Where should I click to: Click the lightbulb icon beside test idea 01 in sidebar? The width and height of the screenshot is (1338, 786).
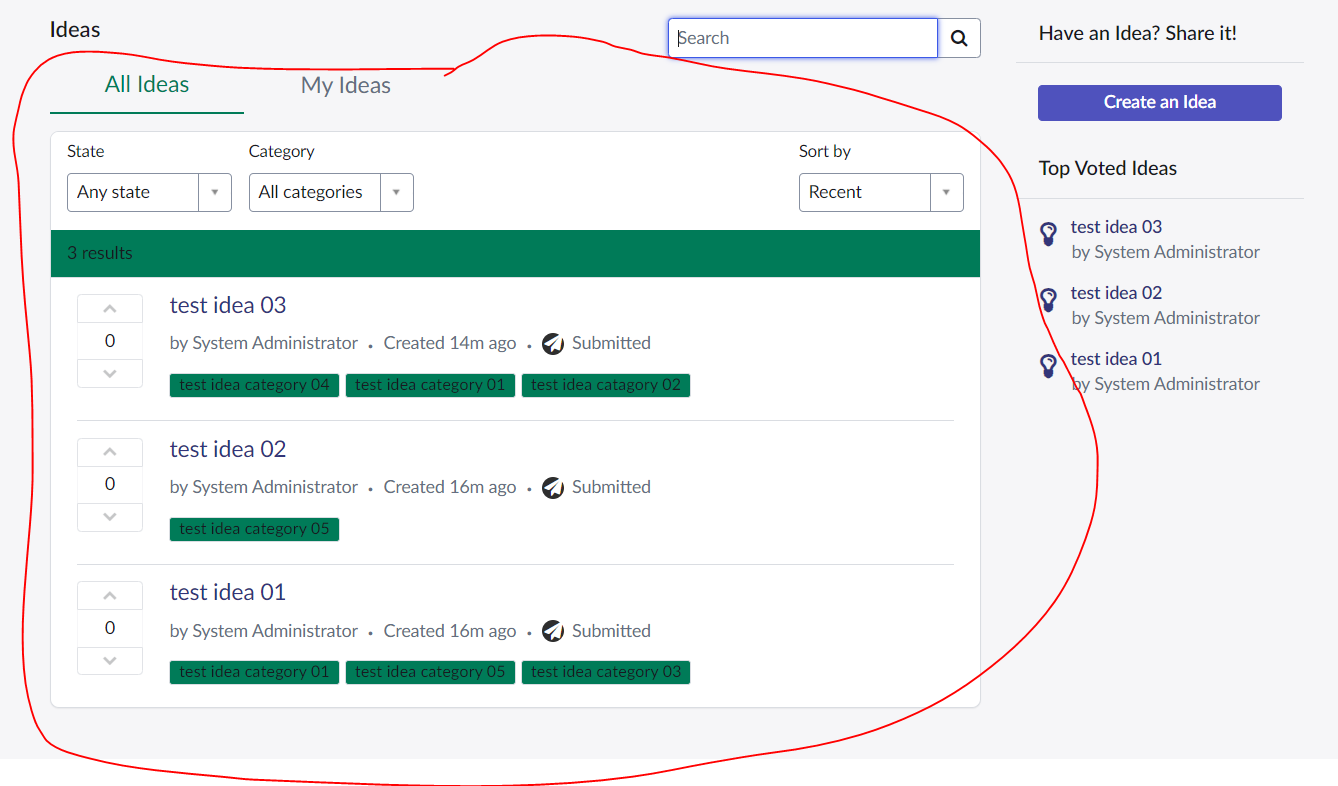click(1048, 366)
